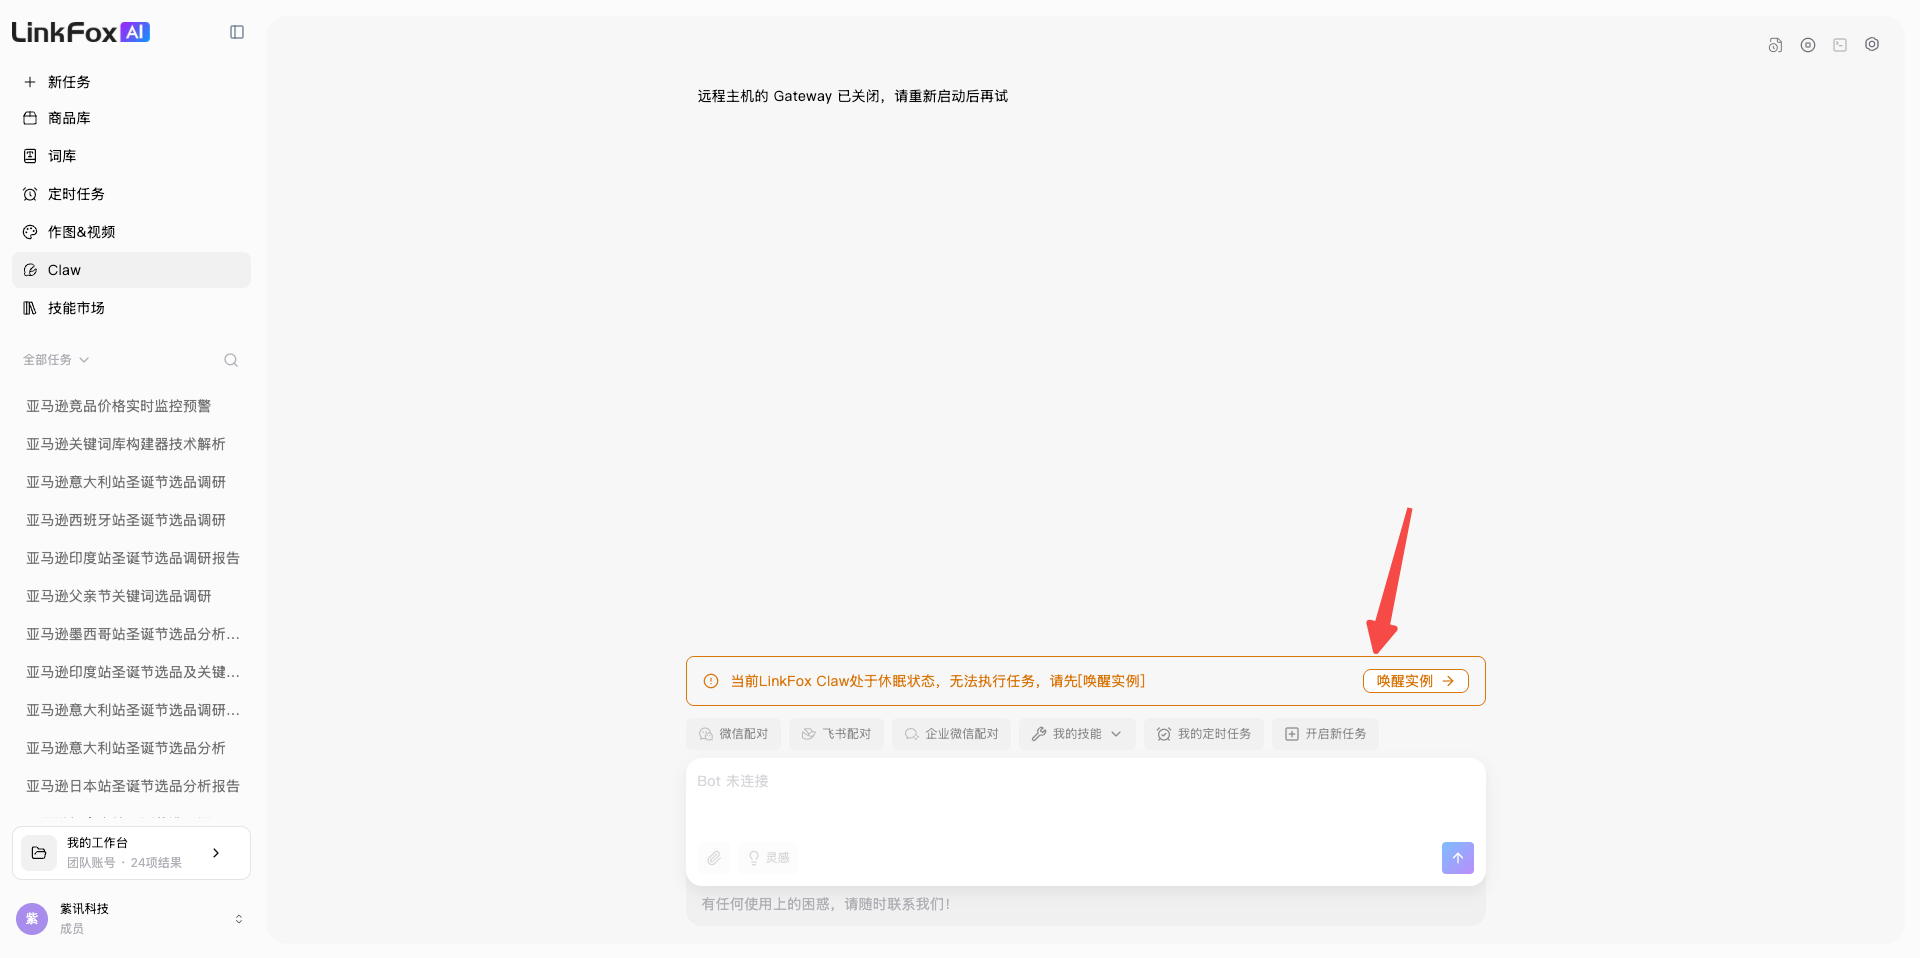Expand the 全部任务 filter dropdown
This screenshot has width=1920, height=958.
pyautogui.click(x=56, y=360)
